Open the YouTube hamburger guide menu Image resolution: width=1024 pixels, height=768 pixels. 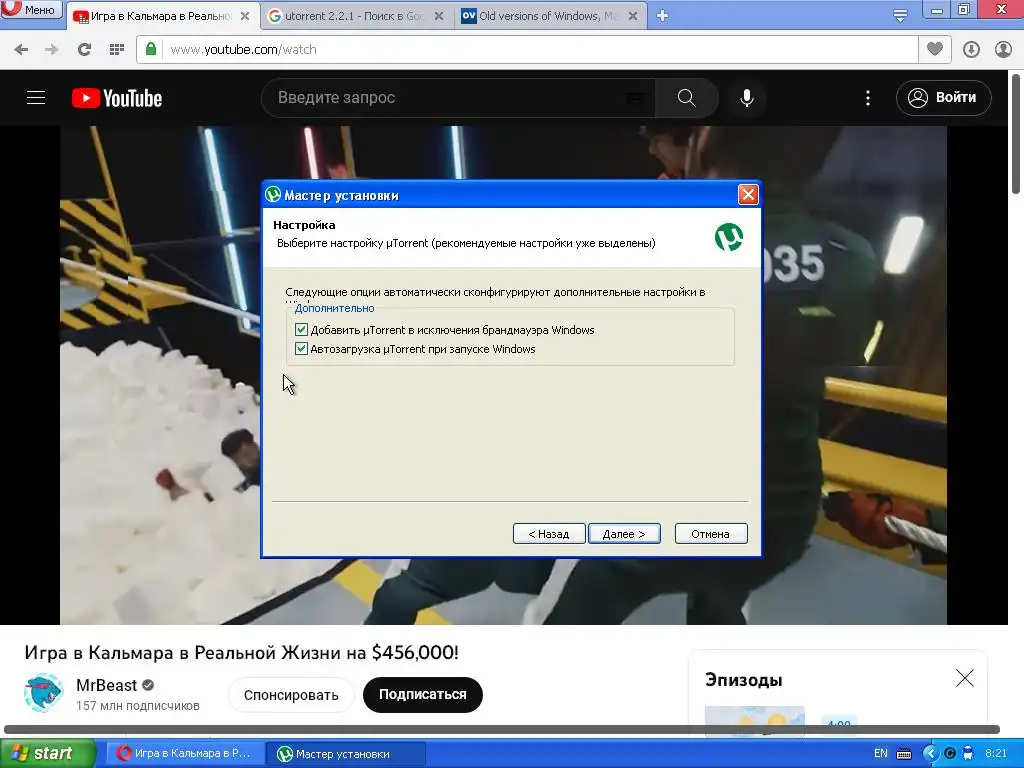[36, 98]
